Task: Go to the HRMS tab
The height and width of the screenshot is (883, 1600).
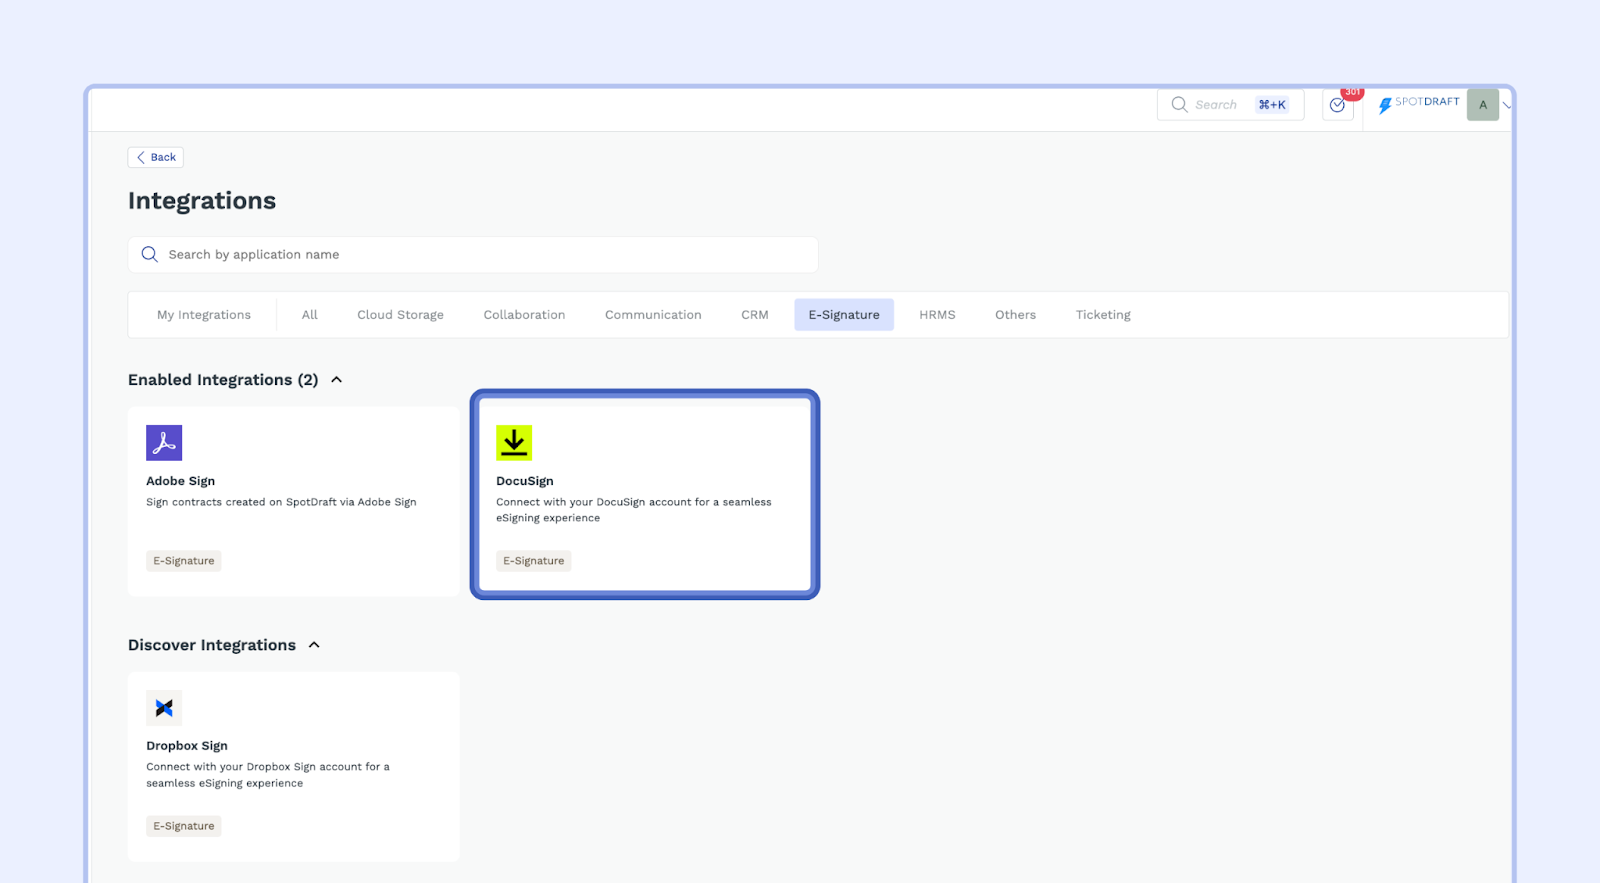Action: [937, 315]
